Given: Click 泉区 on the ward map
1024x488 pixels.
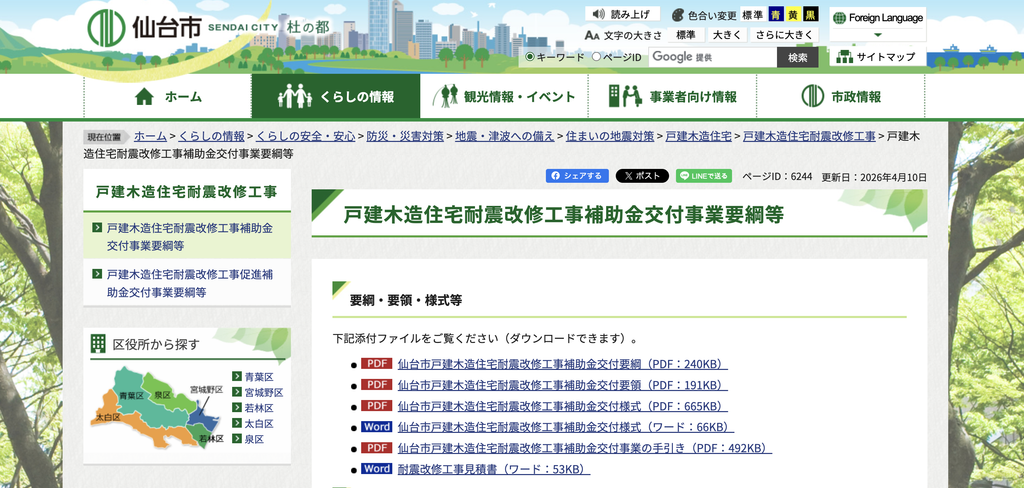Looking at the screenshot, I should [x=163, y=395].
